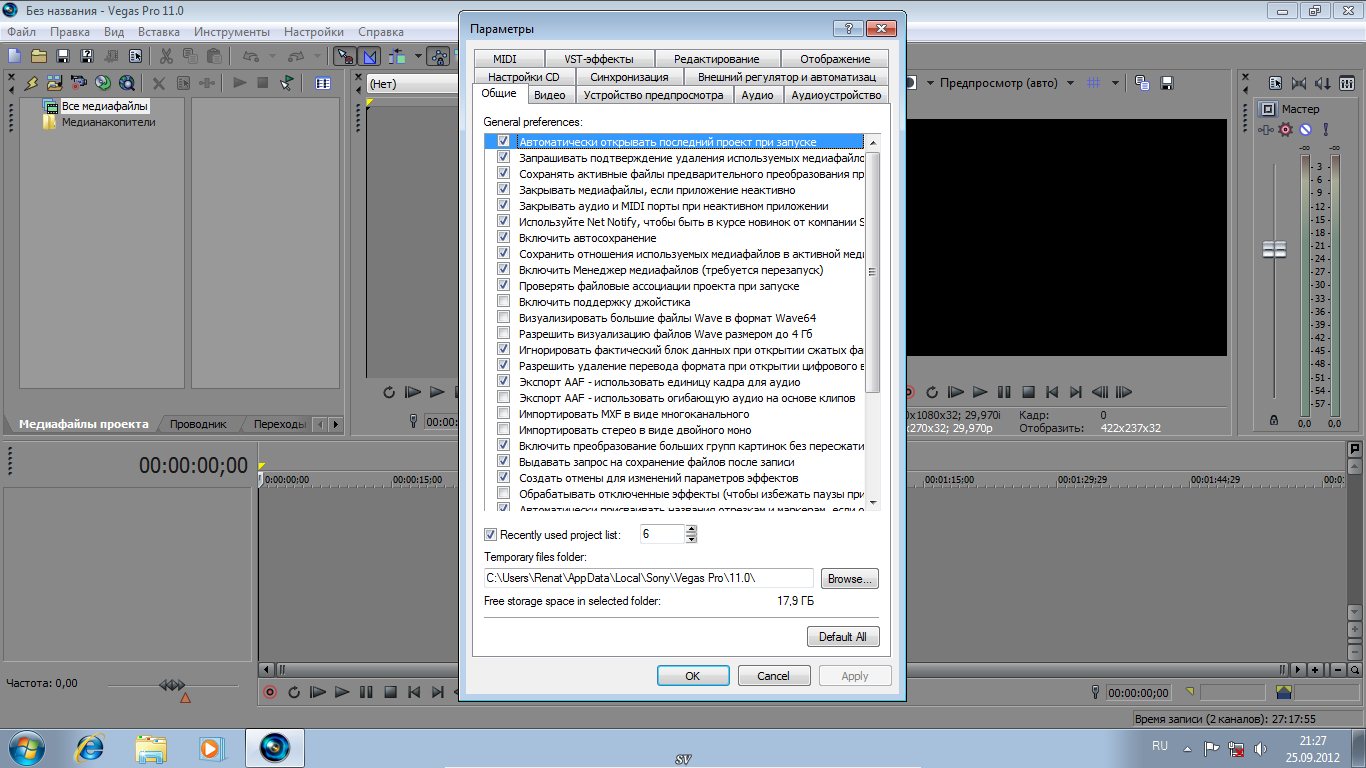Open the Master FX gear icon
Screen dimensions: 1366x768
(x=1286, y=130)
